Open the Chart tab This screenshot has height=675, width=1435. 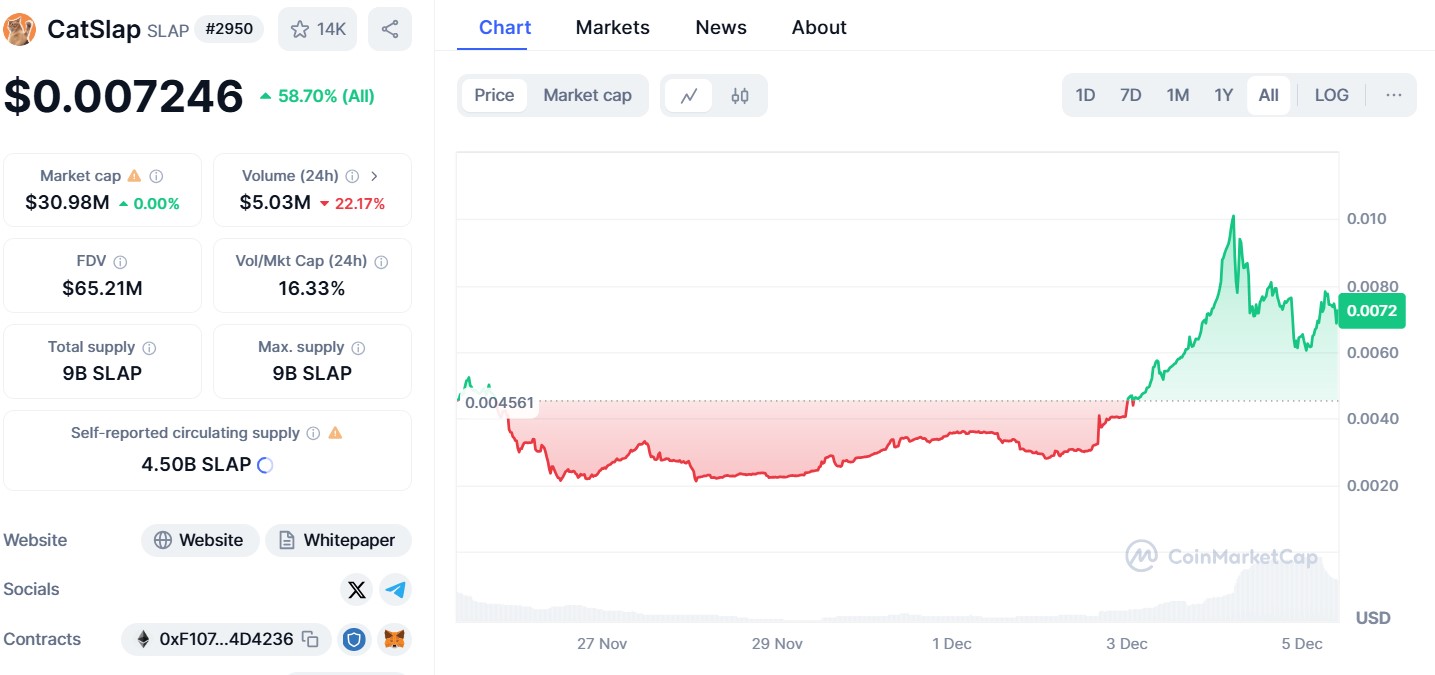[505, 28]
